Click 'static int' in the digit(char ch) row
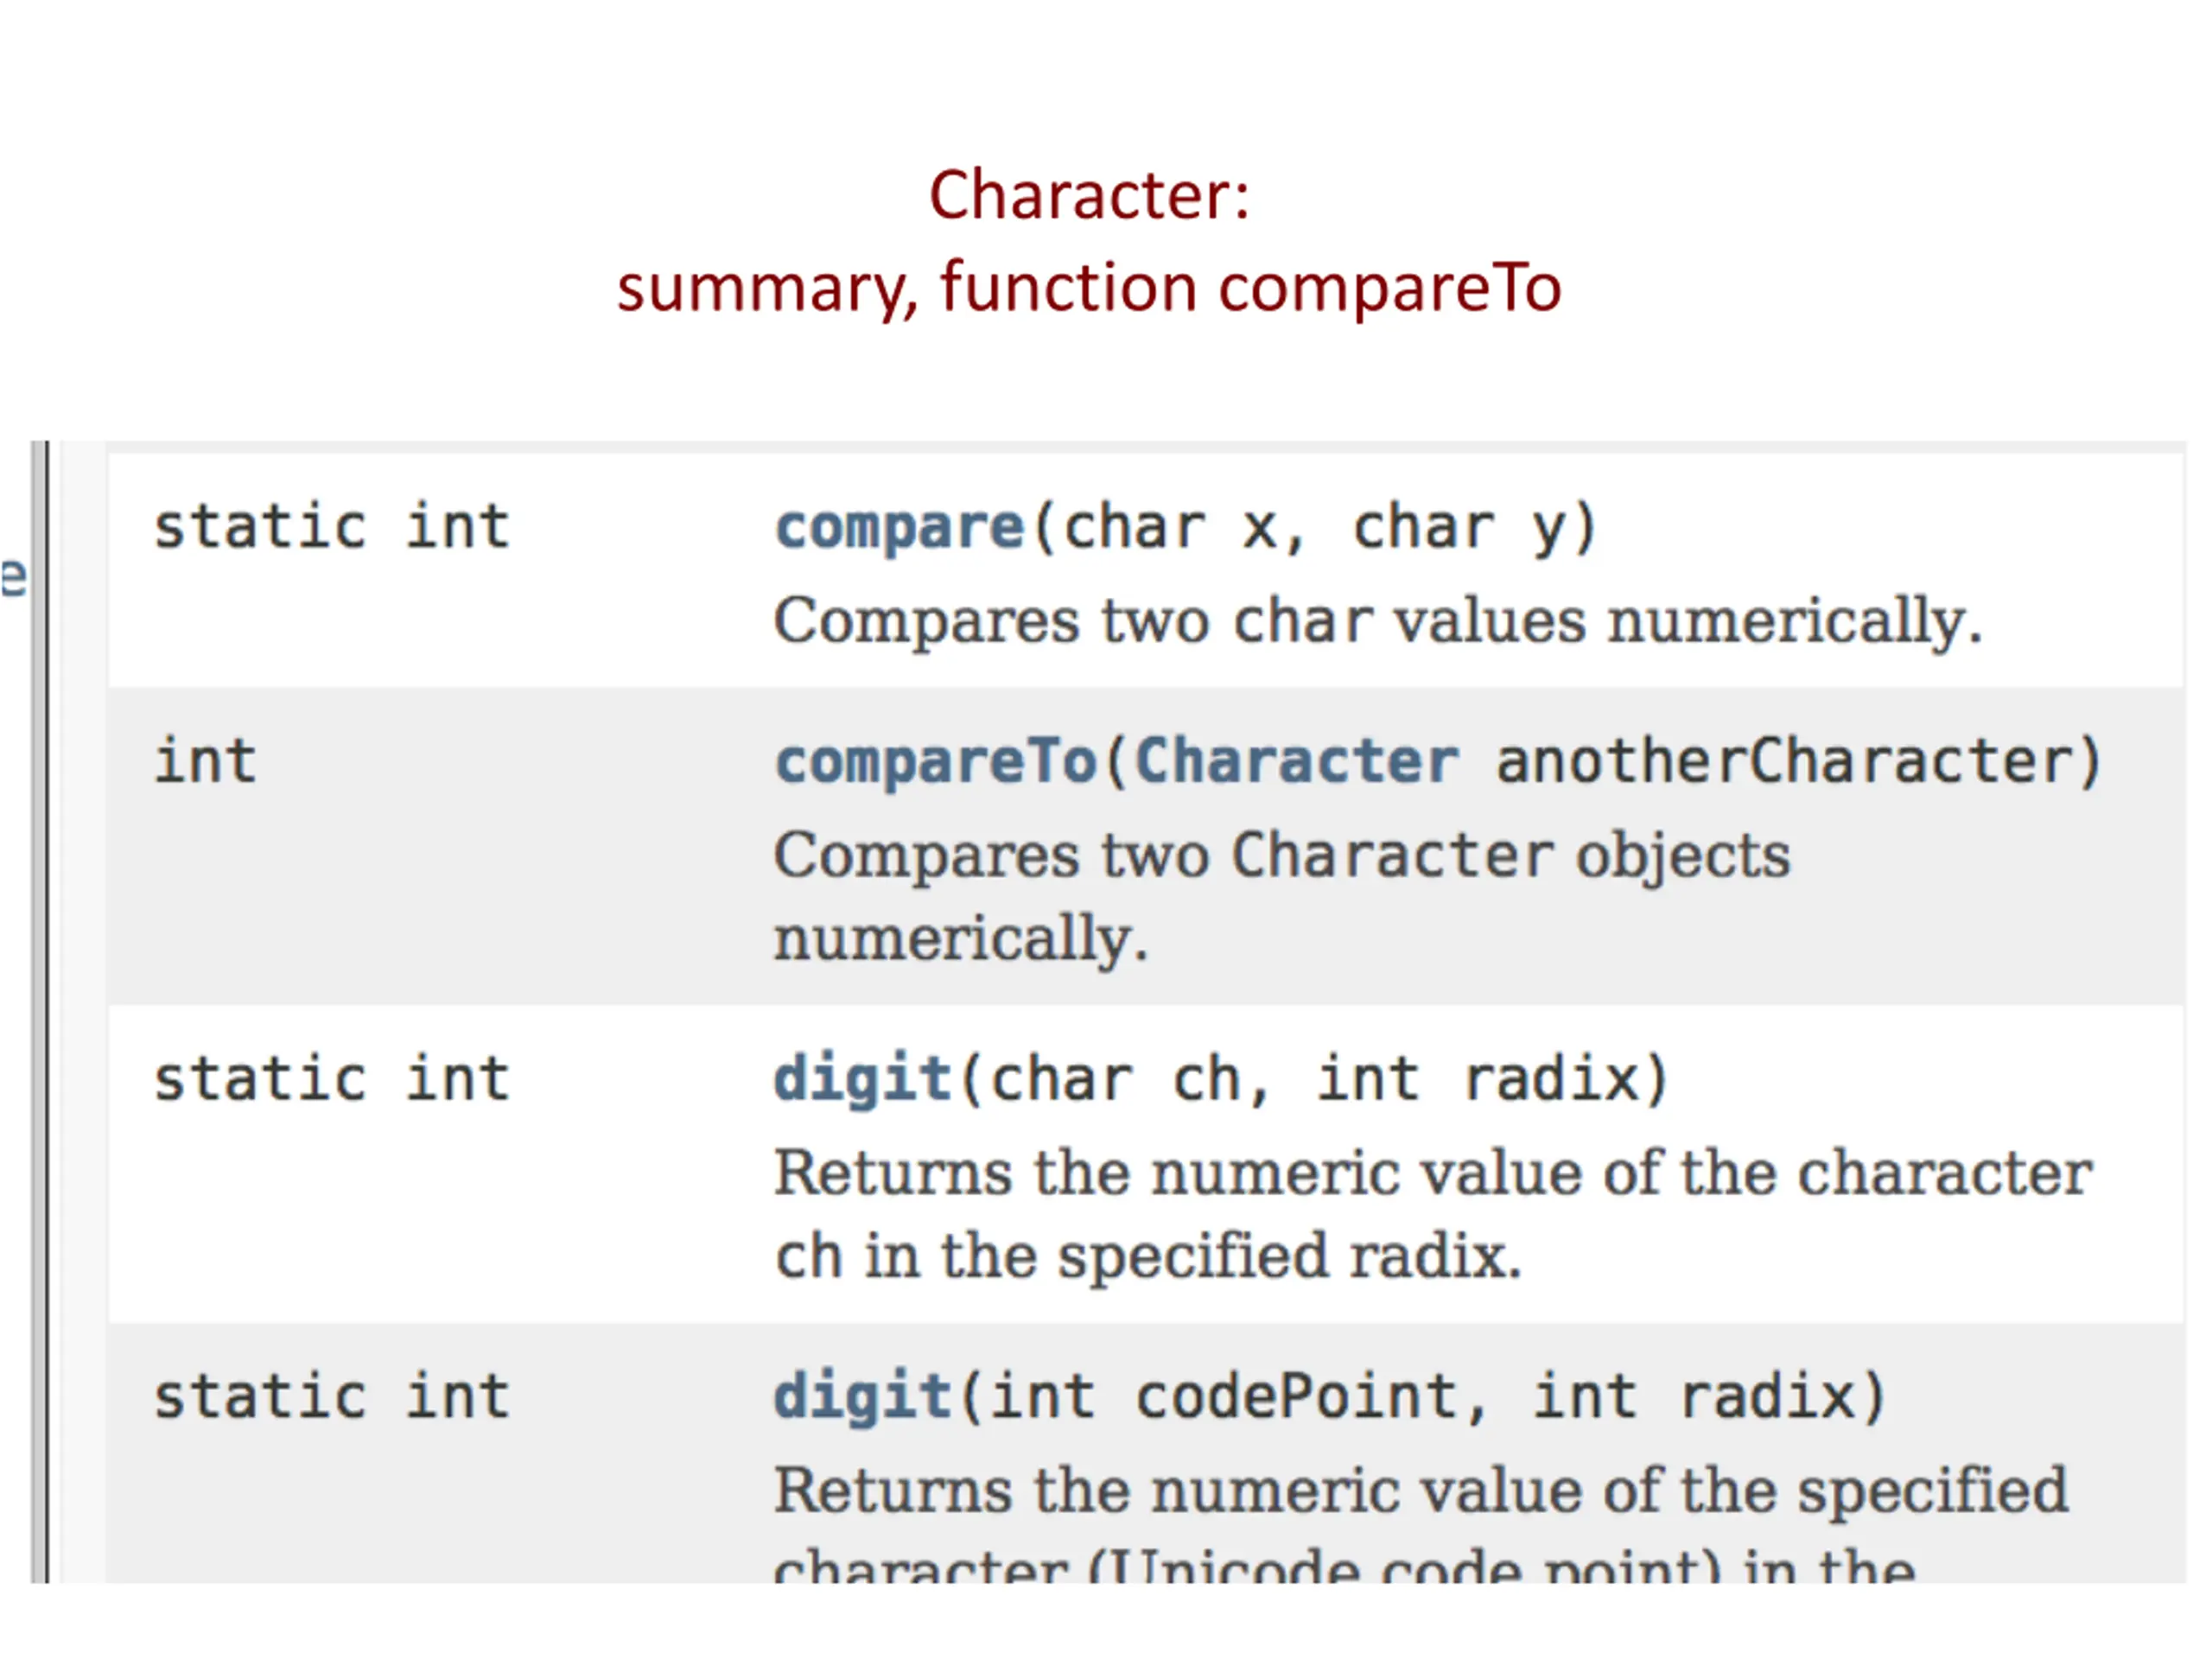 coord(332,1079)
